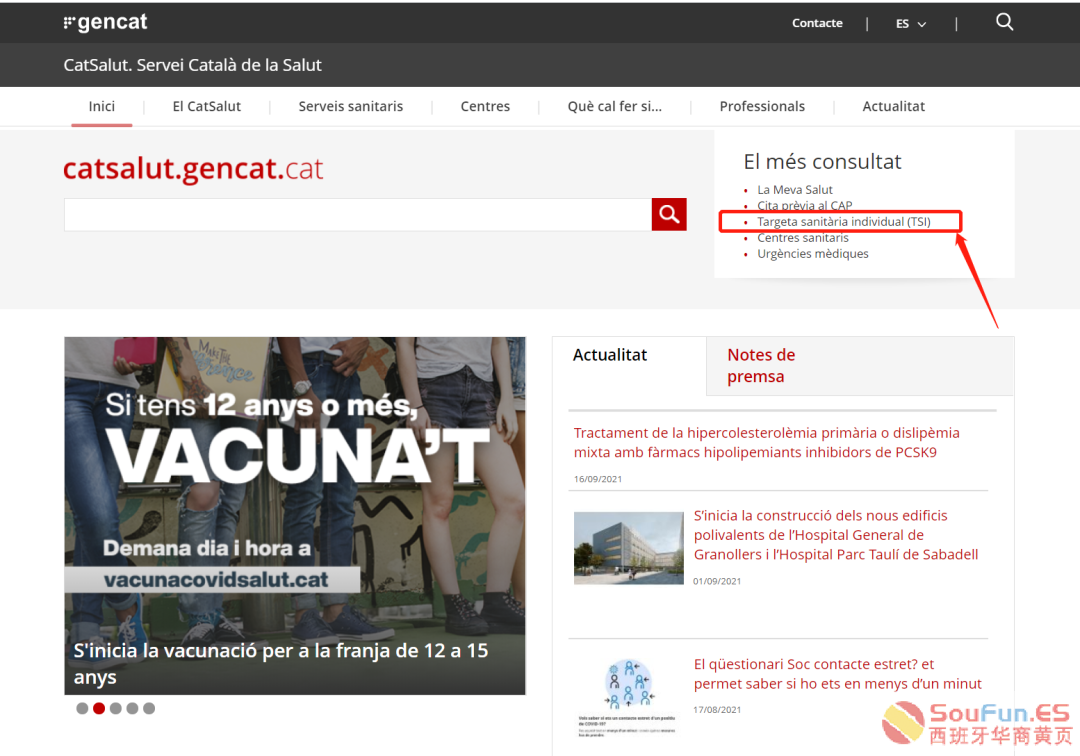Click the contacte estret illustration thumbnail
Viewport: 1080px width, 756px height.
(627, 697)
